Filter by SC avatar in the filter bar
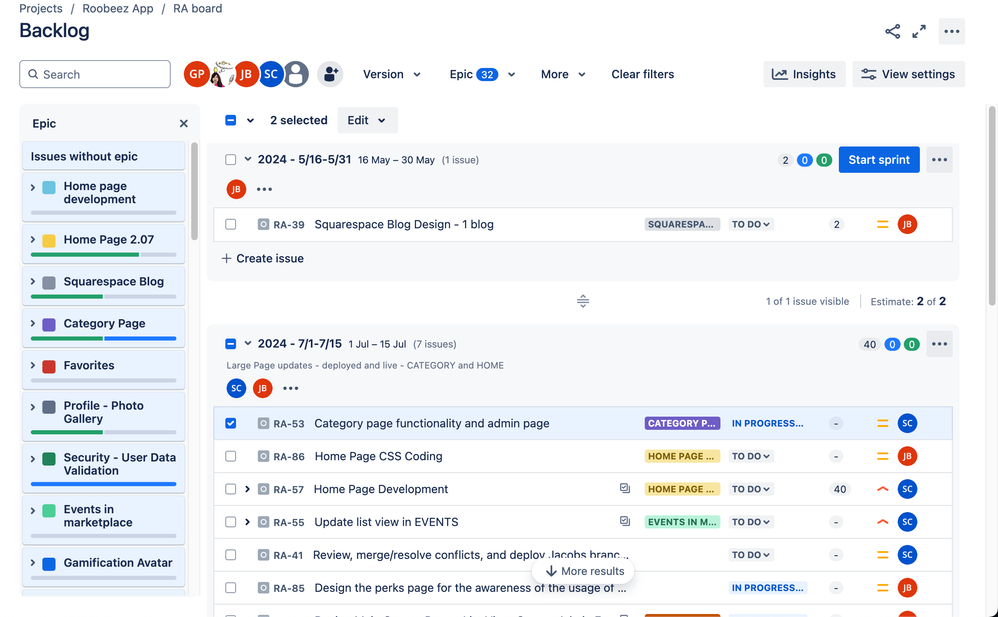Screen dimensions: 998x617 point(271,74)
